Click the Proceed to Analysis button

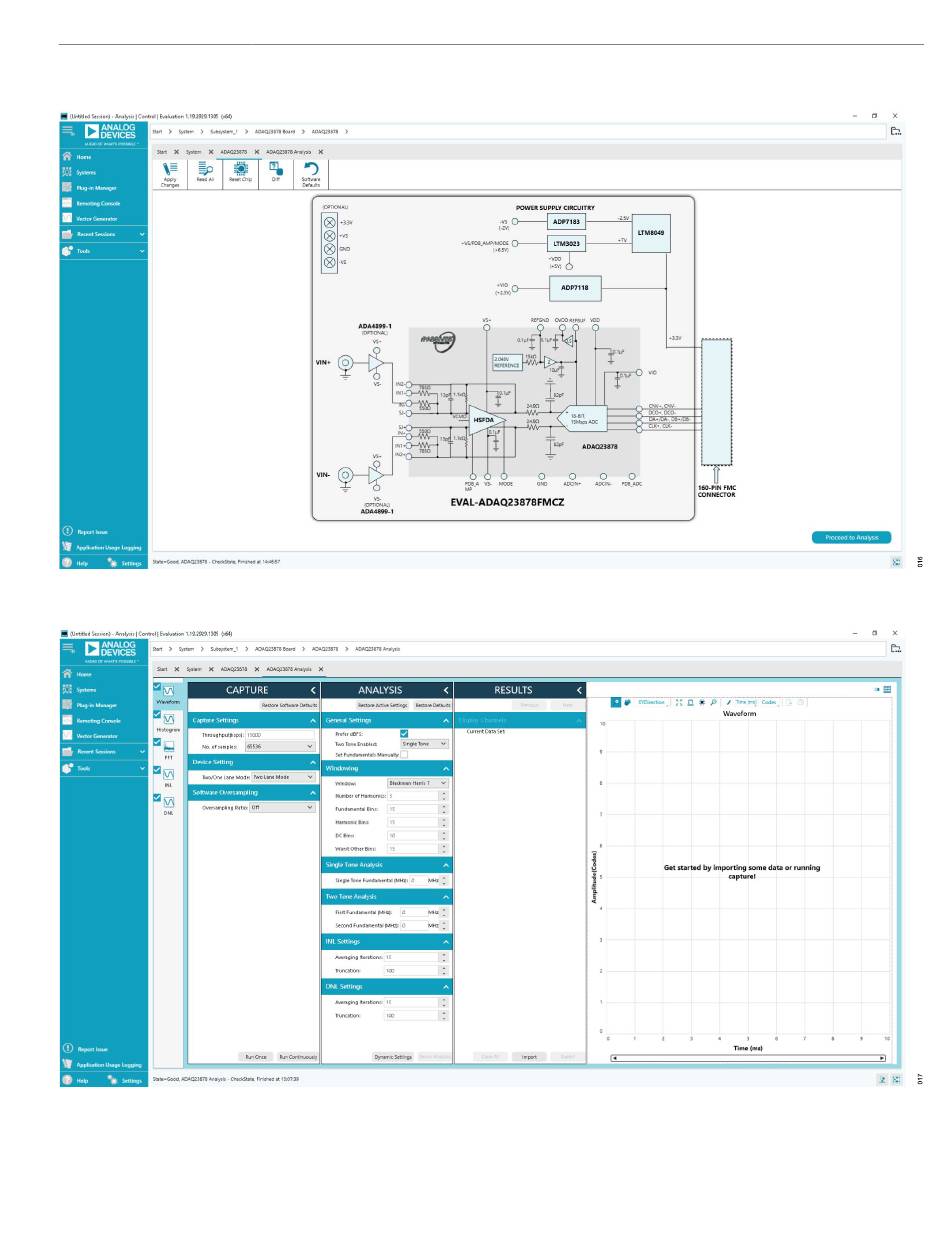click(852, 537)
